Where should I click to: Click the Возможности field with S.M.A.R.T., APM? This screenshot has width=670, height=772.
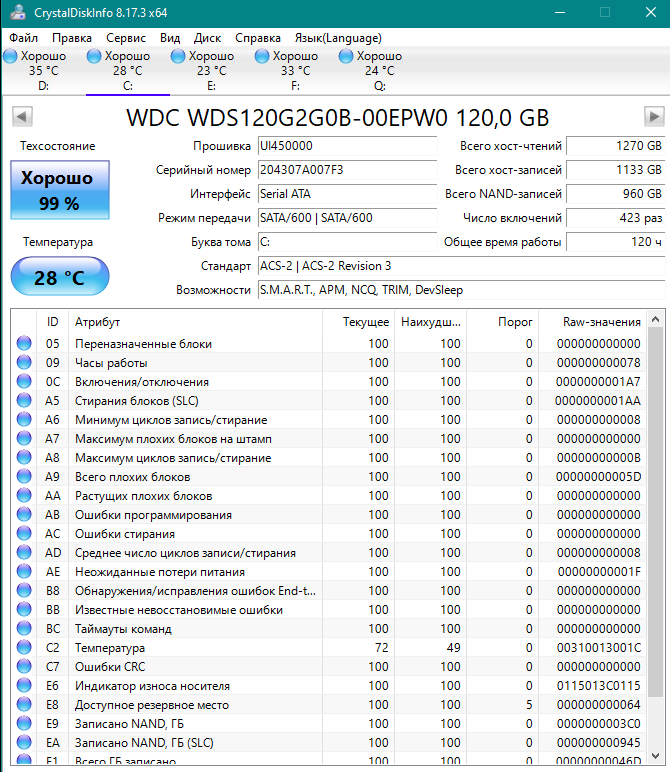tap(461, 290)
